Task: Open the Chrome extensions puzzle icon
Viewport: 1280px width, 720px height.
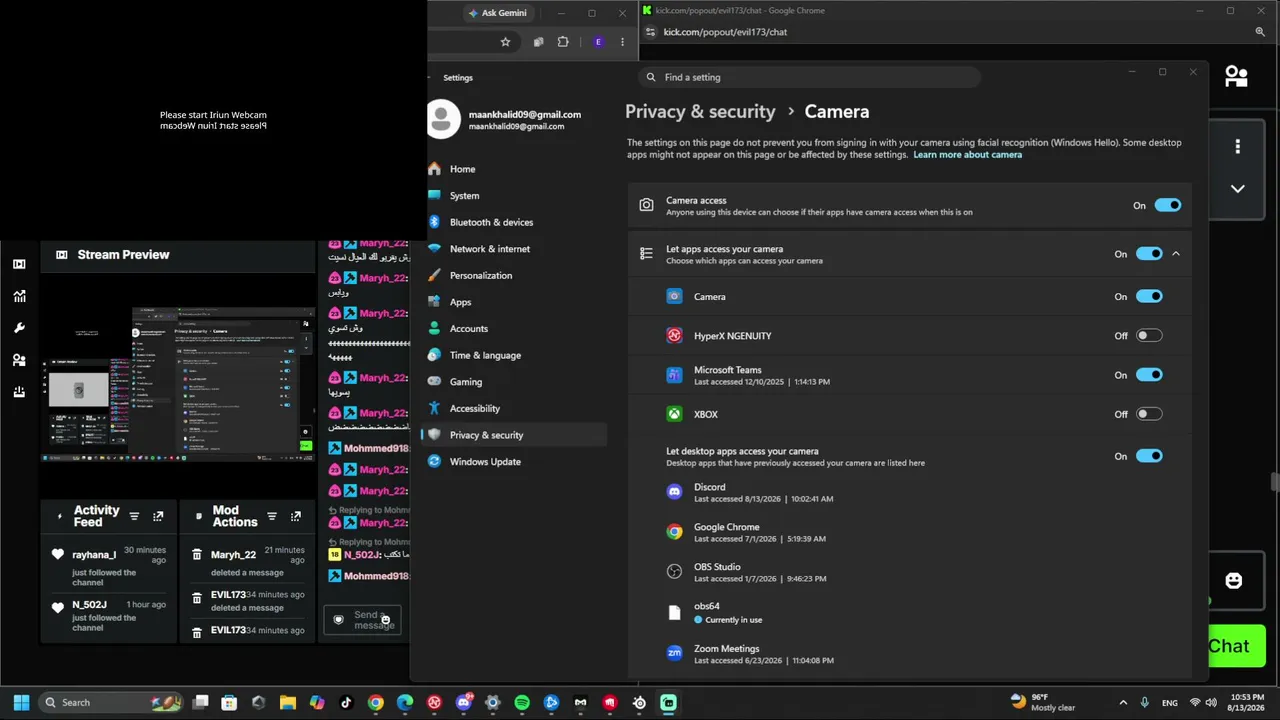Action: (563, 42)
